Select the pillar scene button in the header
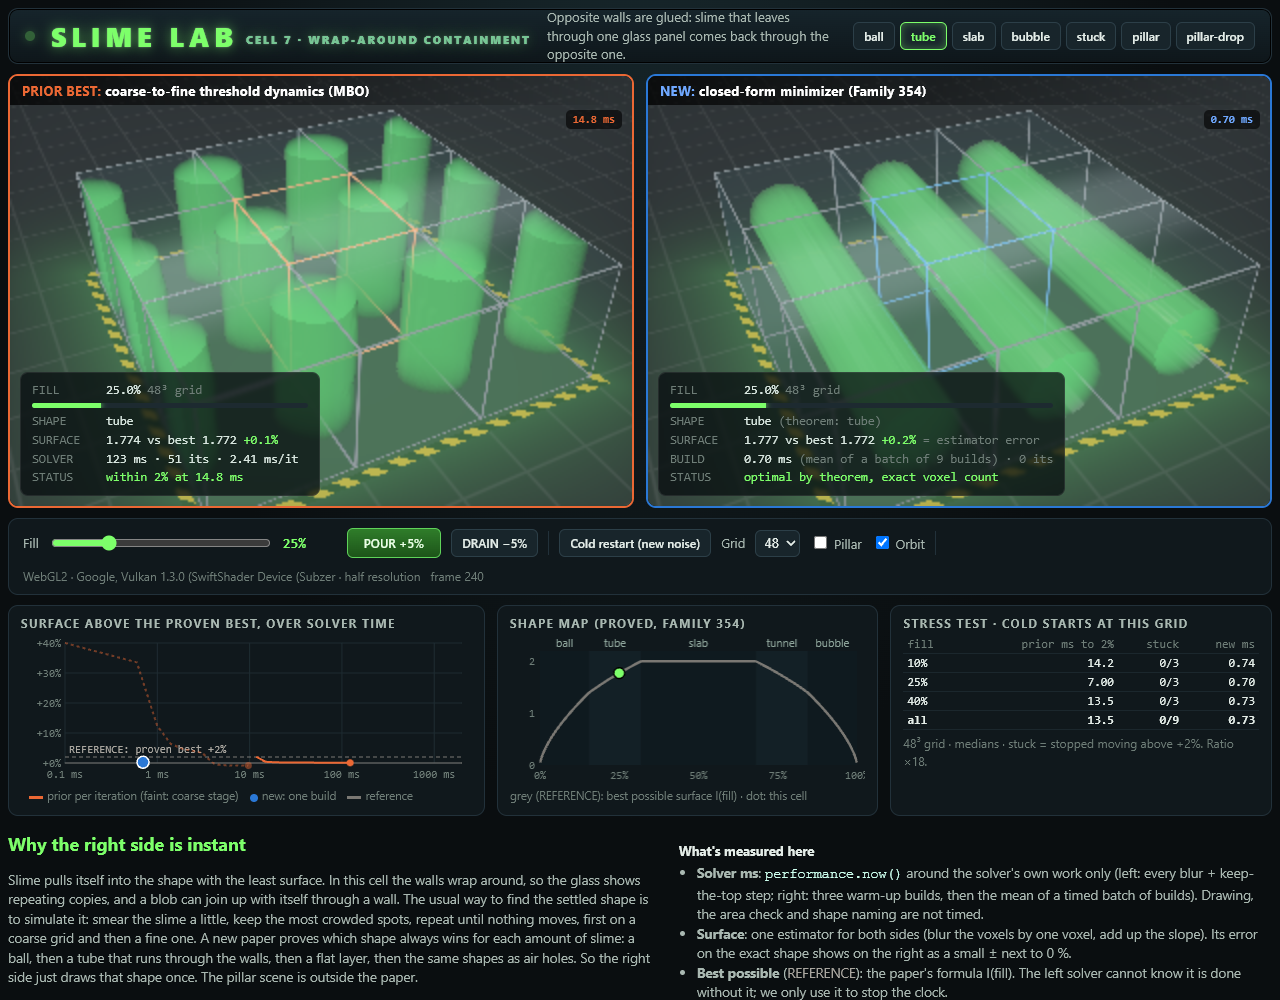1280x1000 pixels. 1146,37
